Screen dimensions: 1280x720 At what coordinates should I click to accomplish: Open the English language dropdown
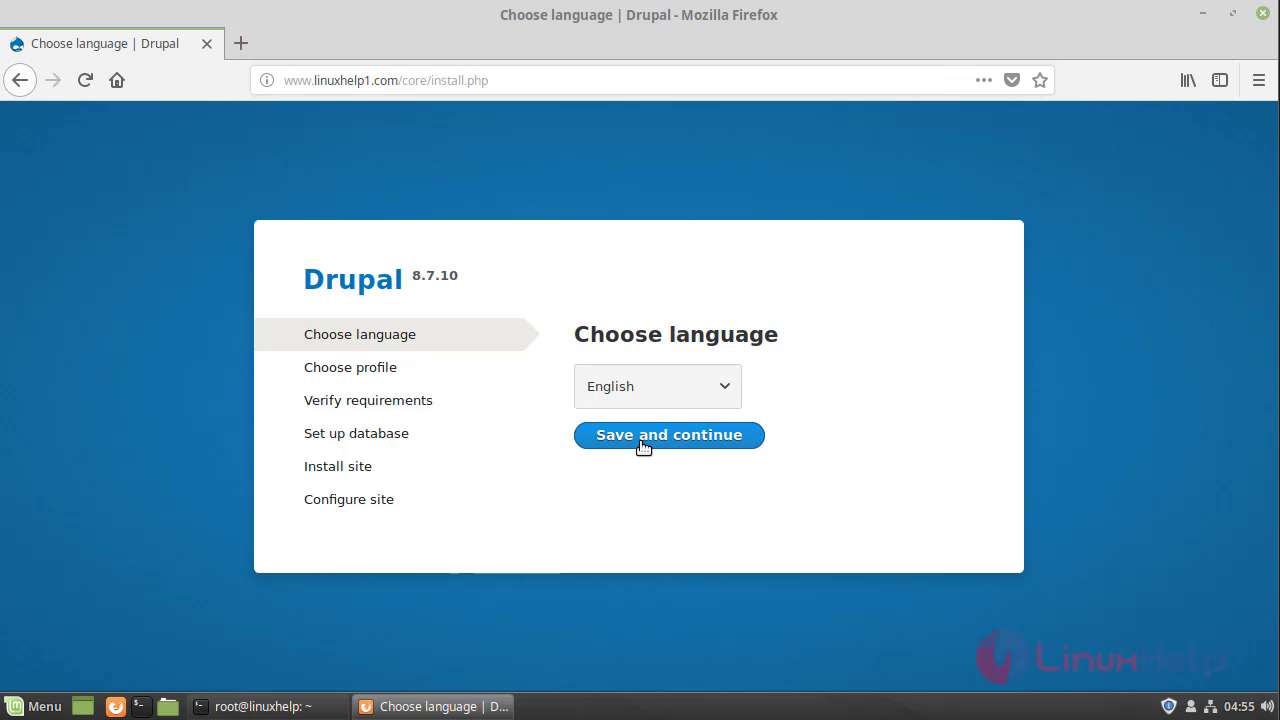tap(658, 386)
